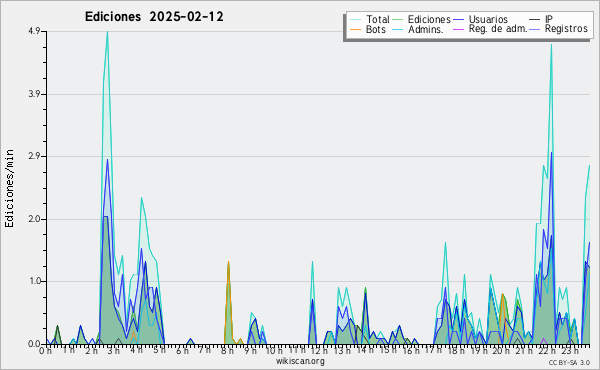Click the IP legend label

pos(549,19)
